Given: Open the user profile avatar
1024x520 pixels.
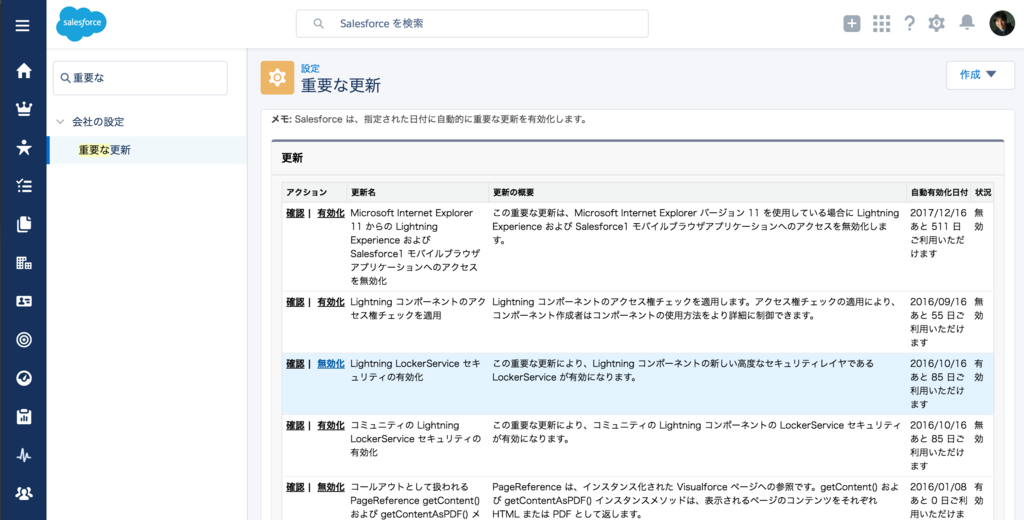Looking at the screenshot, I should coord(1002,24).
